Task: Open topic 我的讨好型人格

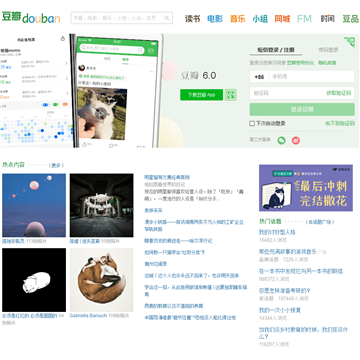Action: pyautogui.click(x=277, y=232)
